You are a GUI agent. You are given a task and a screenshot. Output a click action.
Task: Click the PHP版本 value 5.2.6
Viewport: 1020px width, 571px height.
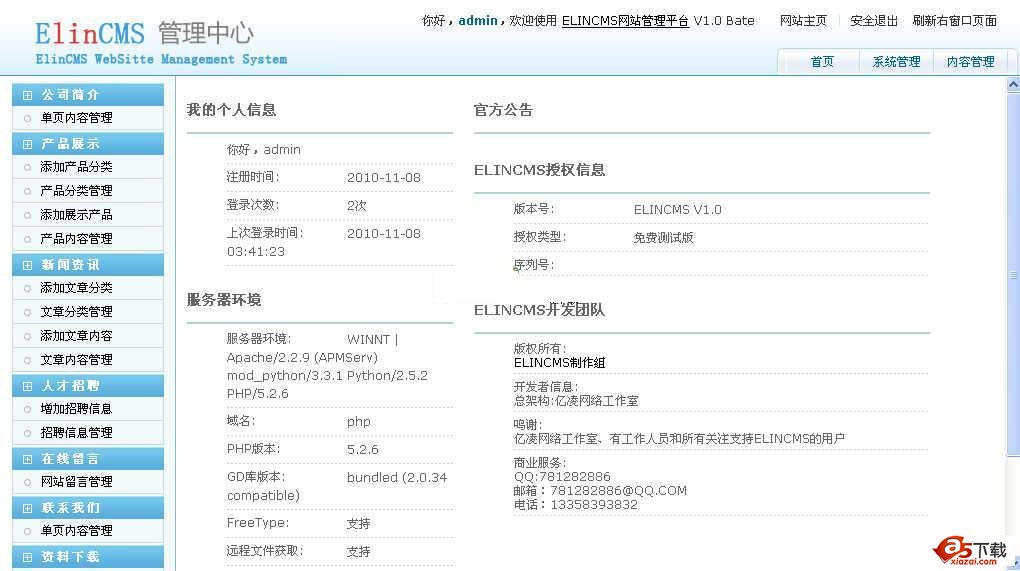[x=362, y=449]
